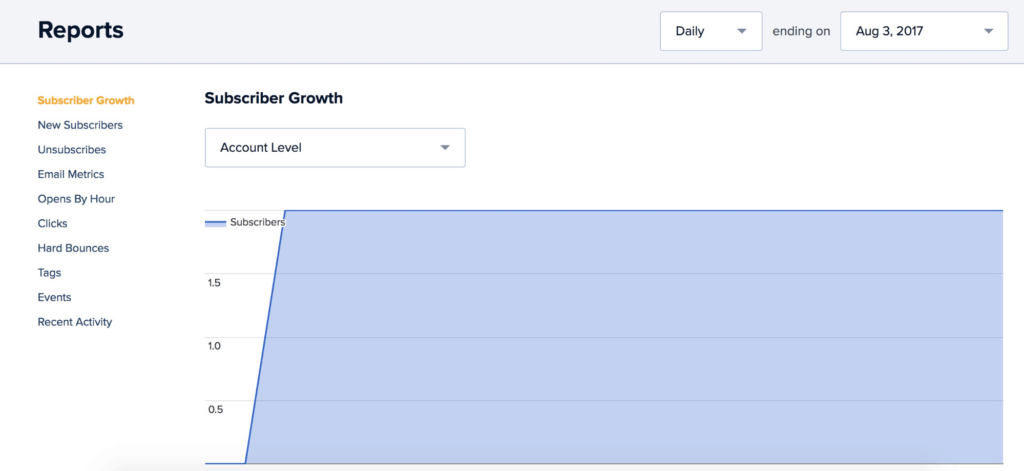1024x471 pixels.
Task: Select Subscriber Growth in sidebar
Action: click(86, 101)
